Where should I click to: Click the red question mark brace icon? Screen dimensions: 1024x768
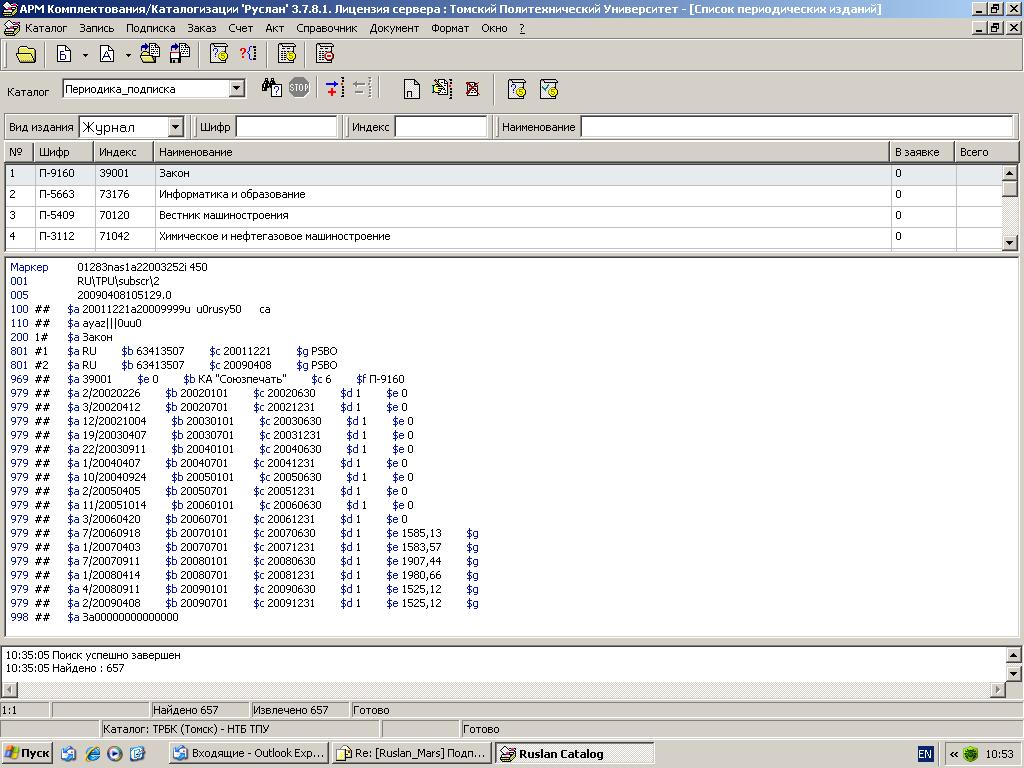[247, 54]
